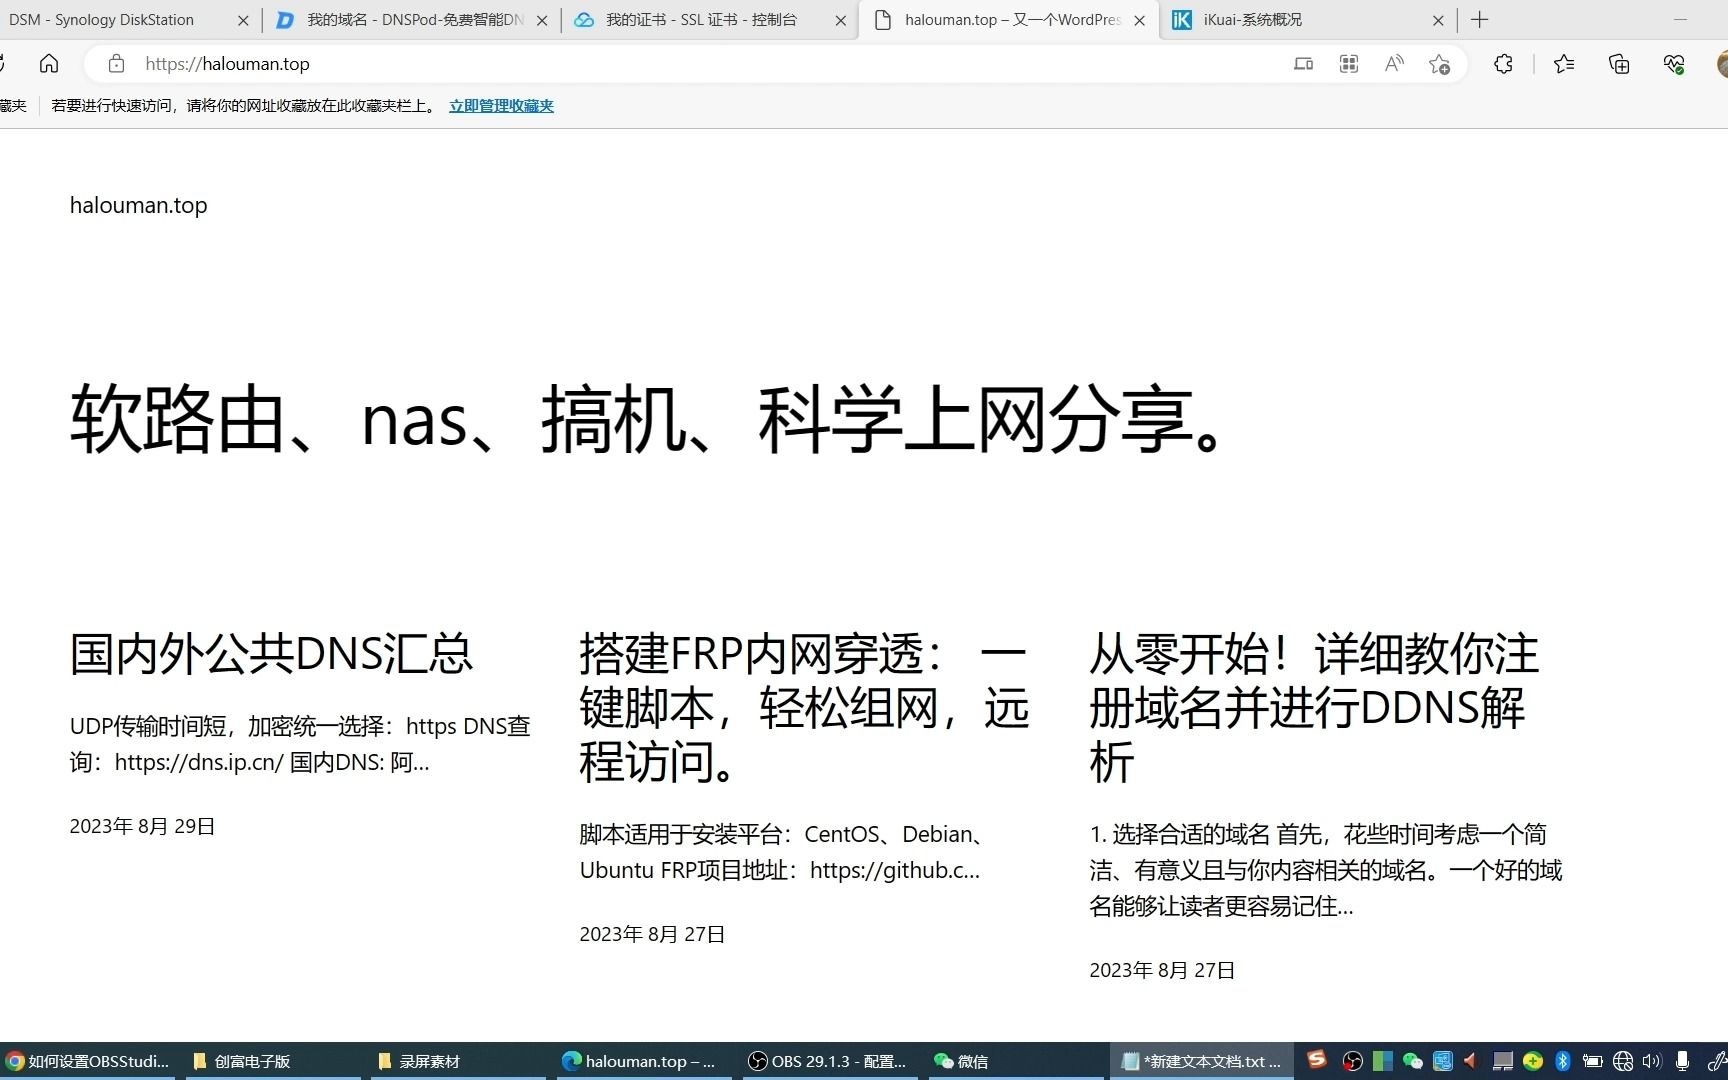Click the 立即管理收藏夹 link

(x=501, y=106)
